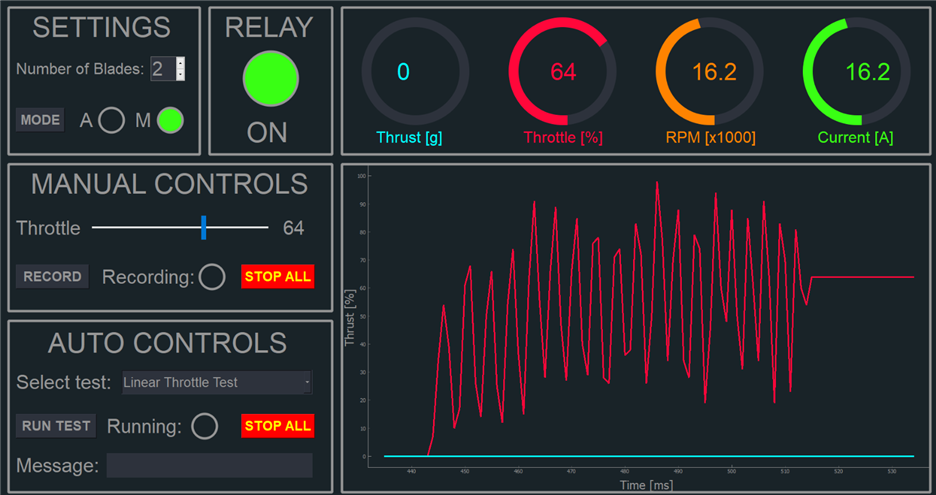Click the Thrust [g] circular gauge
Viewport: 936px width, 495px height.
tap(415, 72)
